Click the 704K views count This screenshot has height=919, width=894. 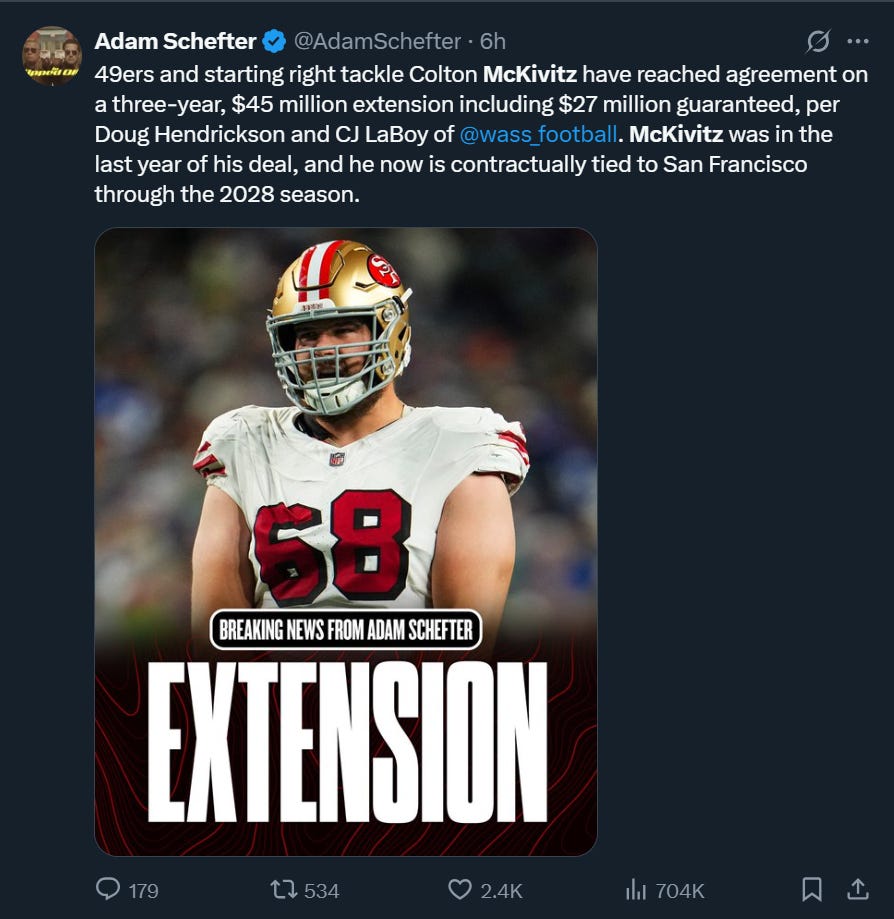[x=680, y=891]
